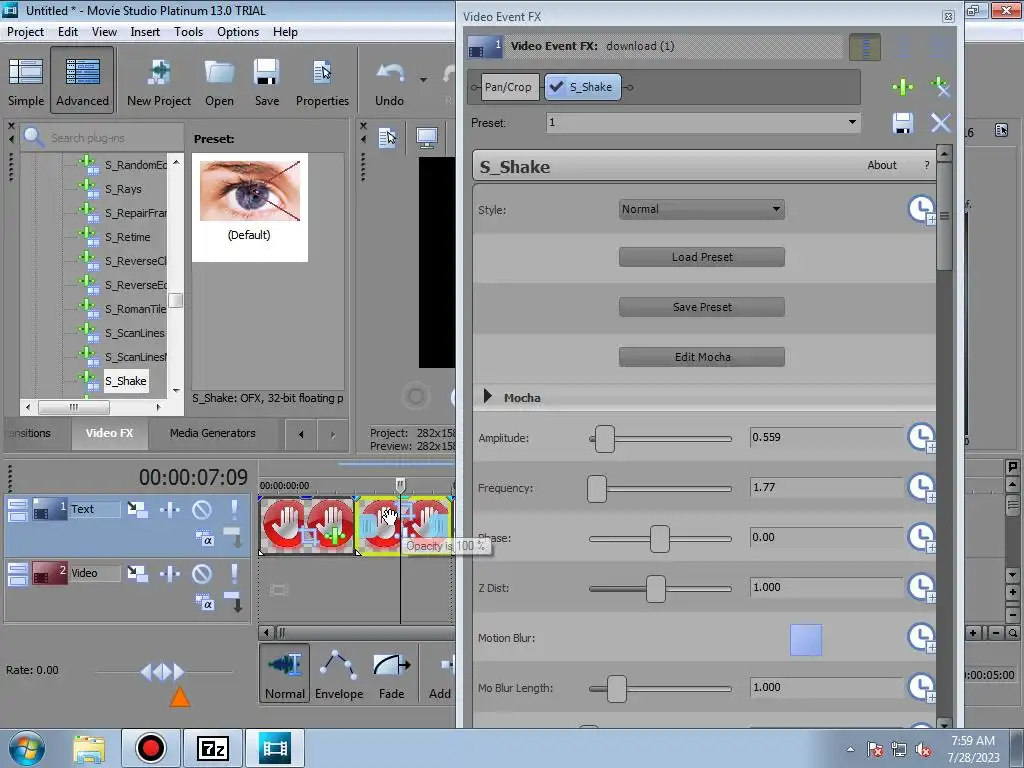Select Pan/Crop in the FX chain

(x=508, y=87)
